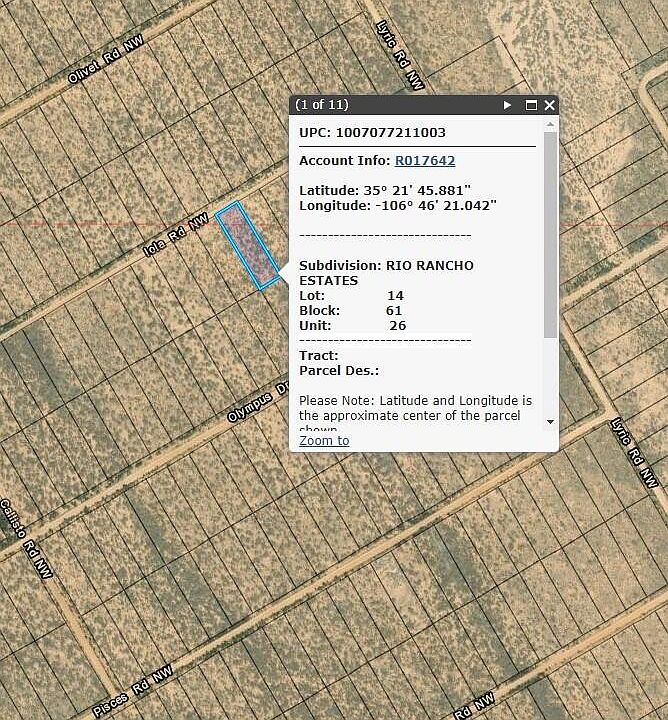Open account info link R017642

coord(425,160)
